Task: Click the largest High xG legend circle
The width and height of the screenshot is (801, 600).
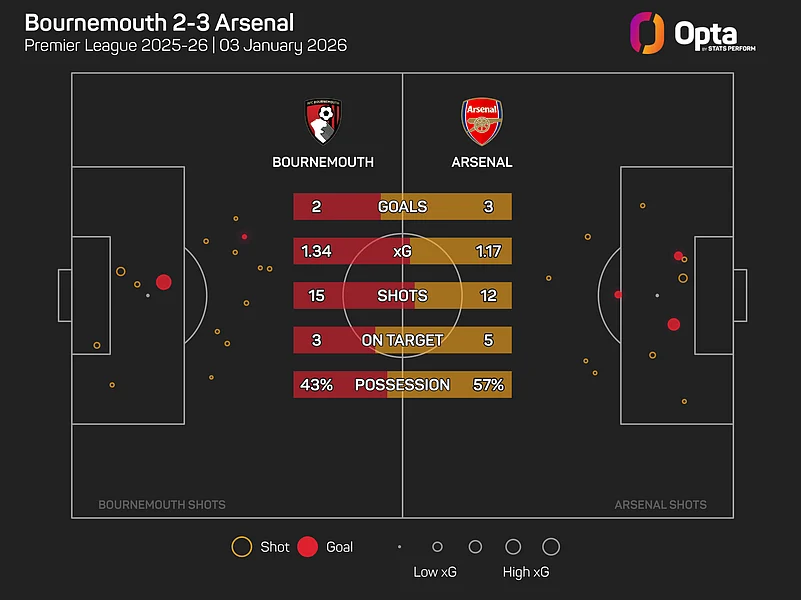Action: click(x=550, y=547)
